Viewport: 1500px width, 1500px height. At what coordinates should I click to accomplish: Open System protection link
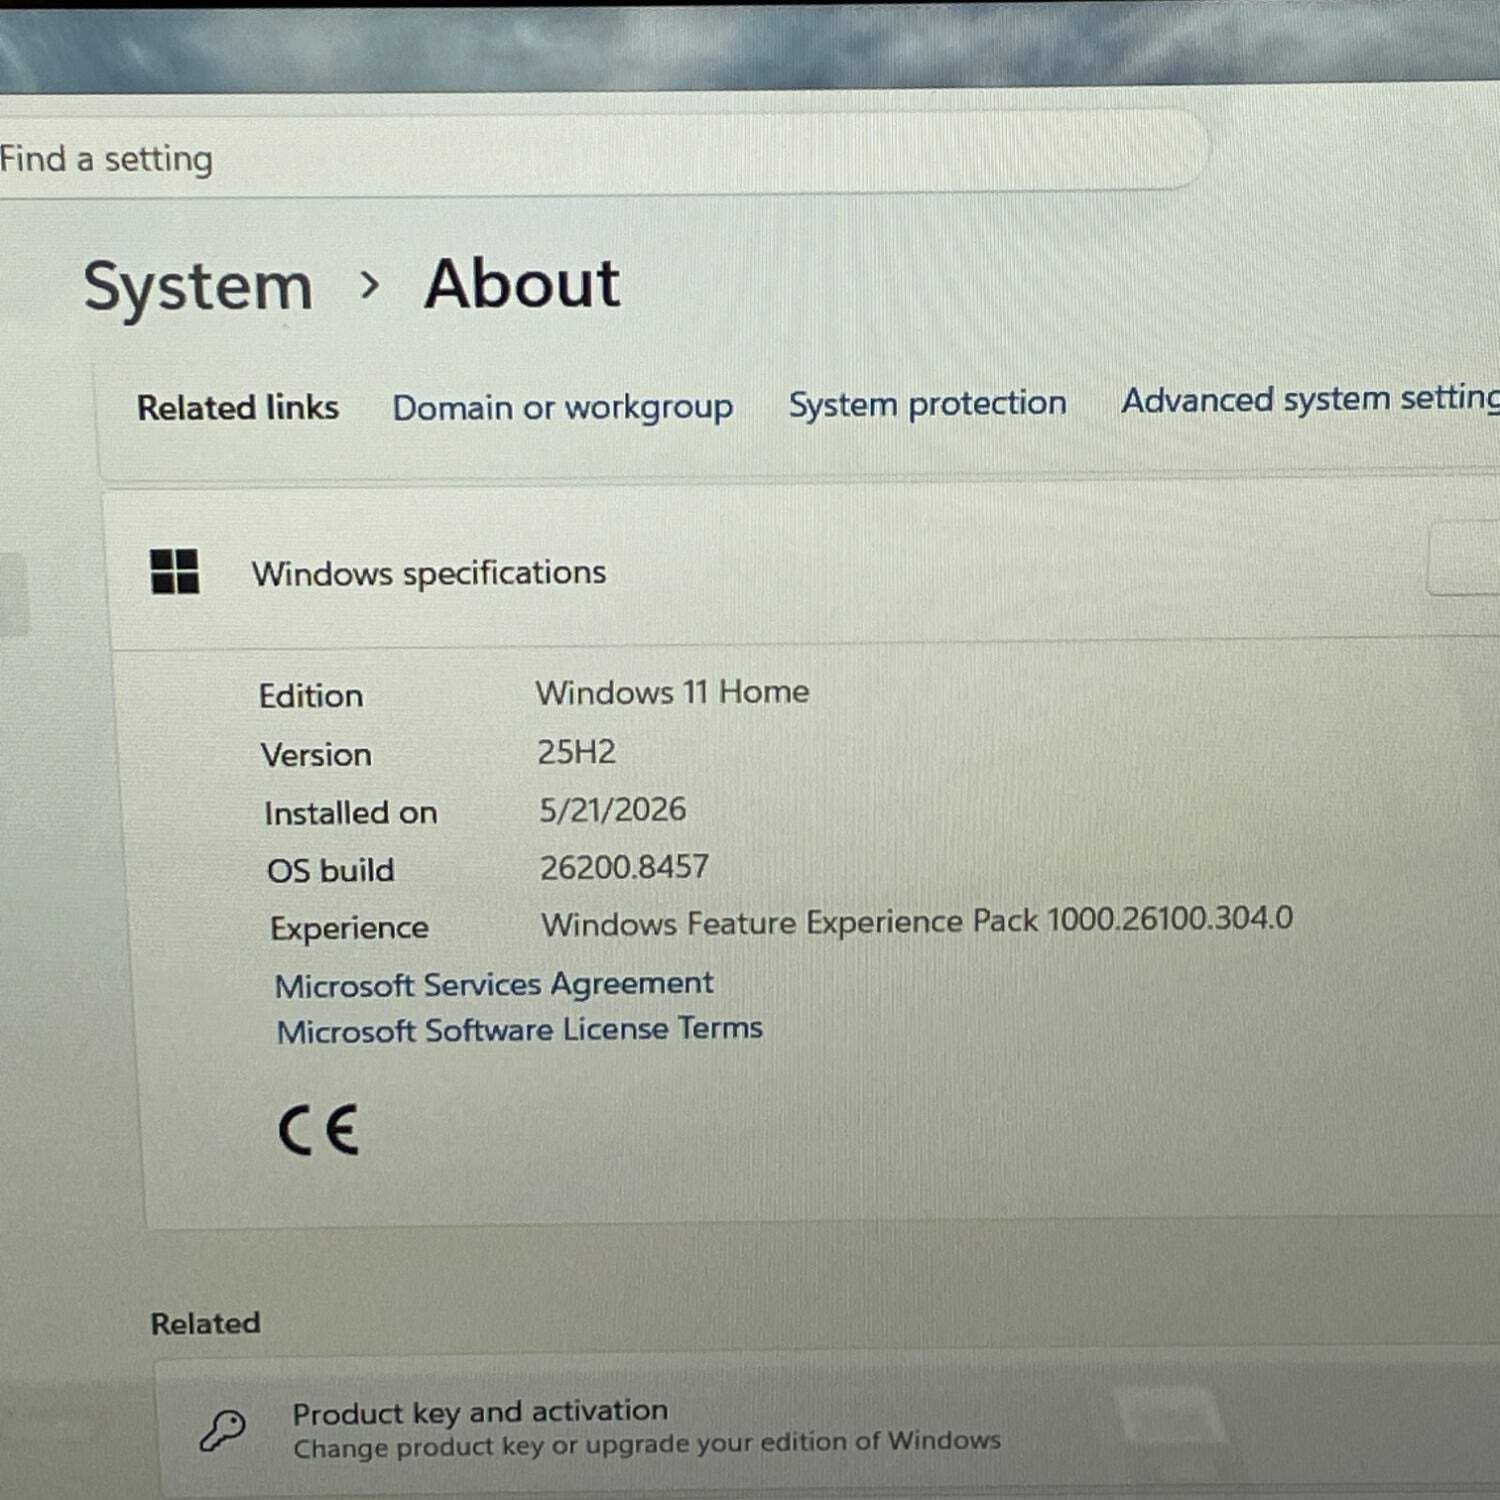pyautogui.click(x=927, y=403)
